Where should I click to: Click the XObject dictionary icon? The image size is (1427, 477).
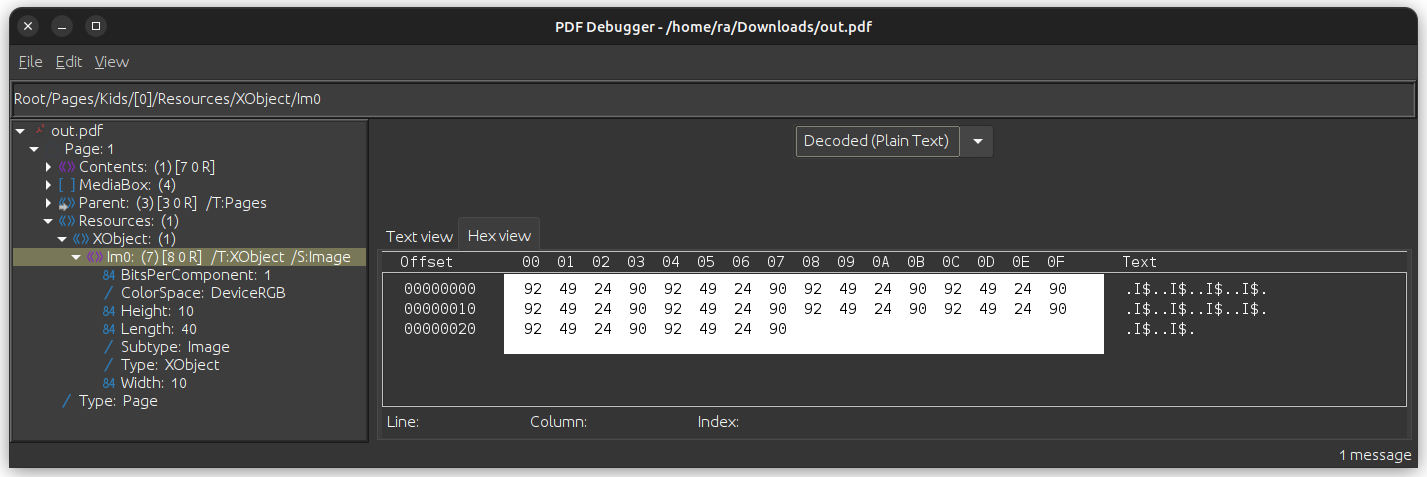tap(81, 239)
